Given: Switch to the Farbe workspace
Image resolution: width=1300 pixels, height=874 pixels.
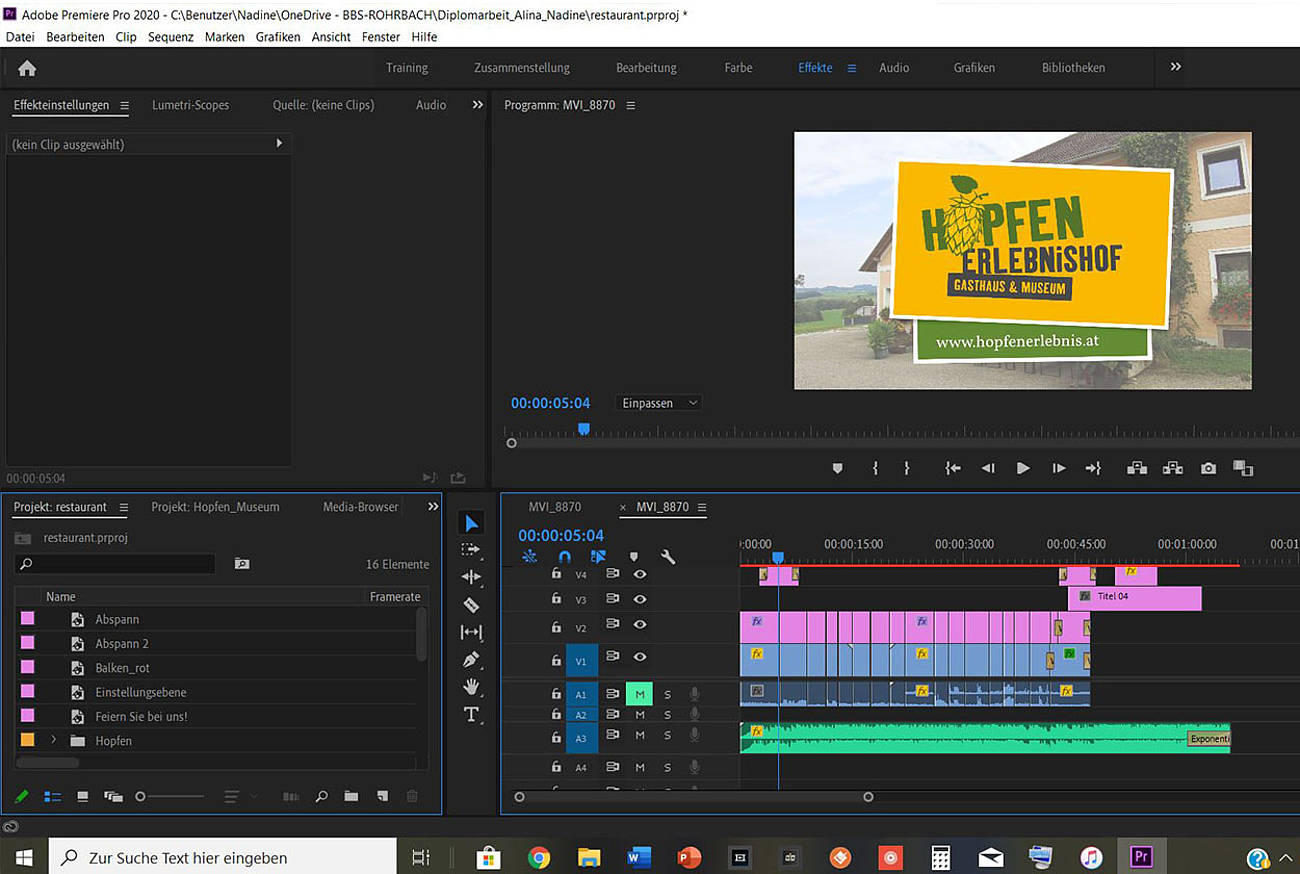Looking at the screenshot, I should [x=739, y=68].
